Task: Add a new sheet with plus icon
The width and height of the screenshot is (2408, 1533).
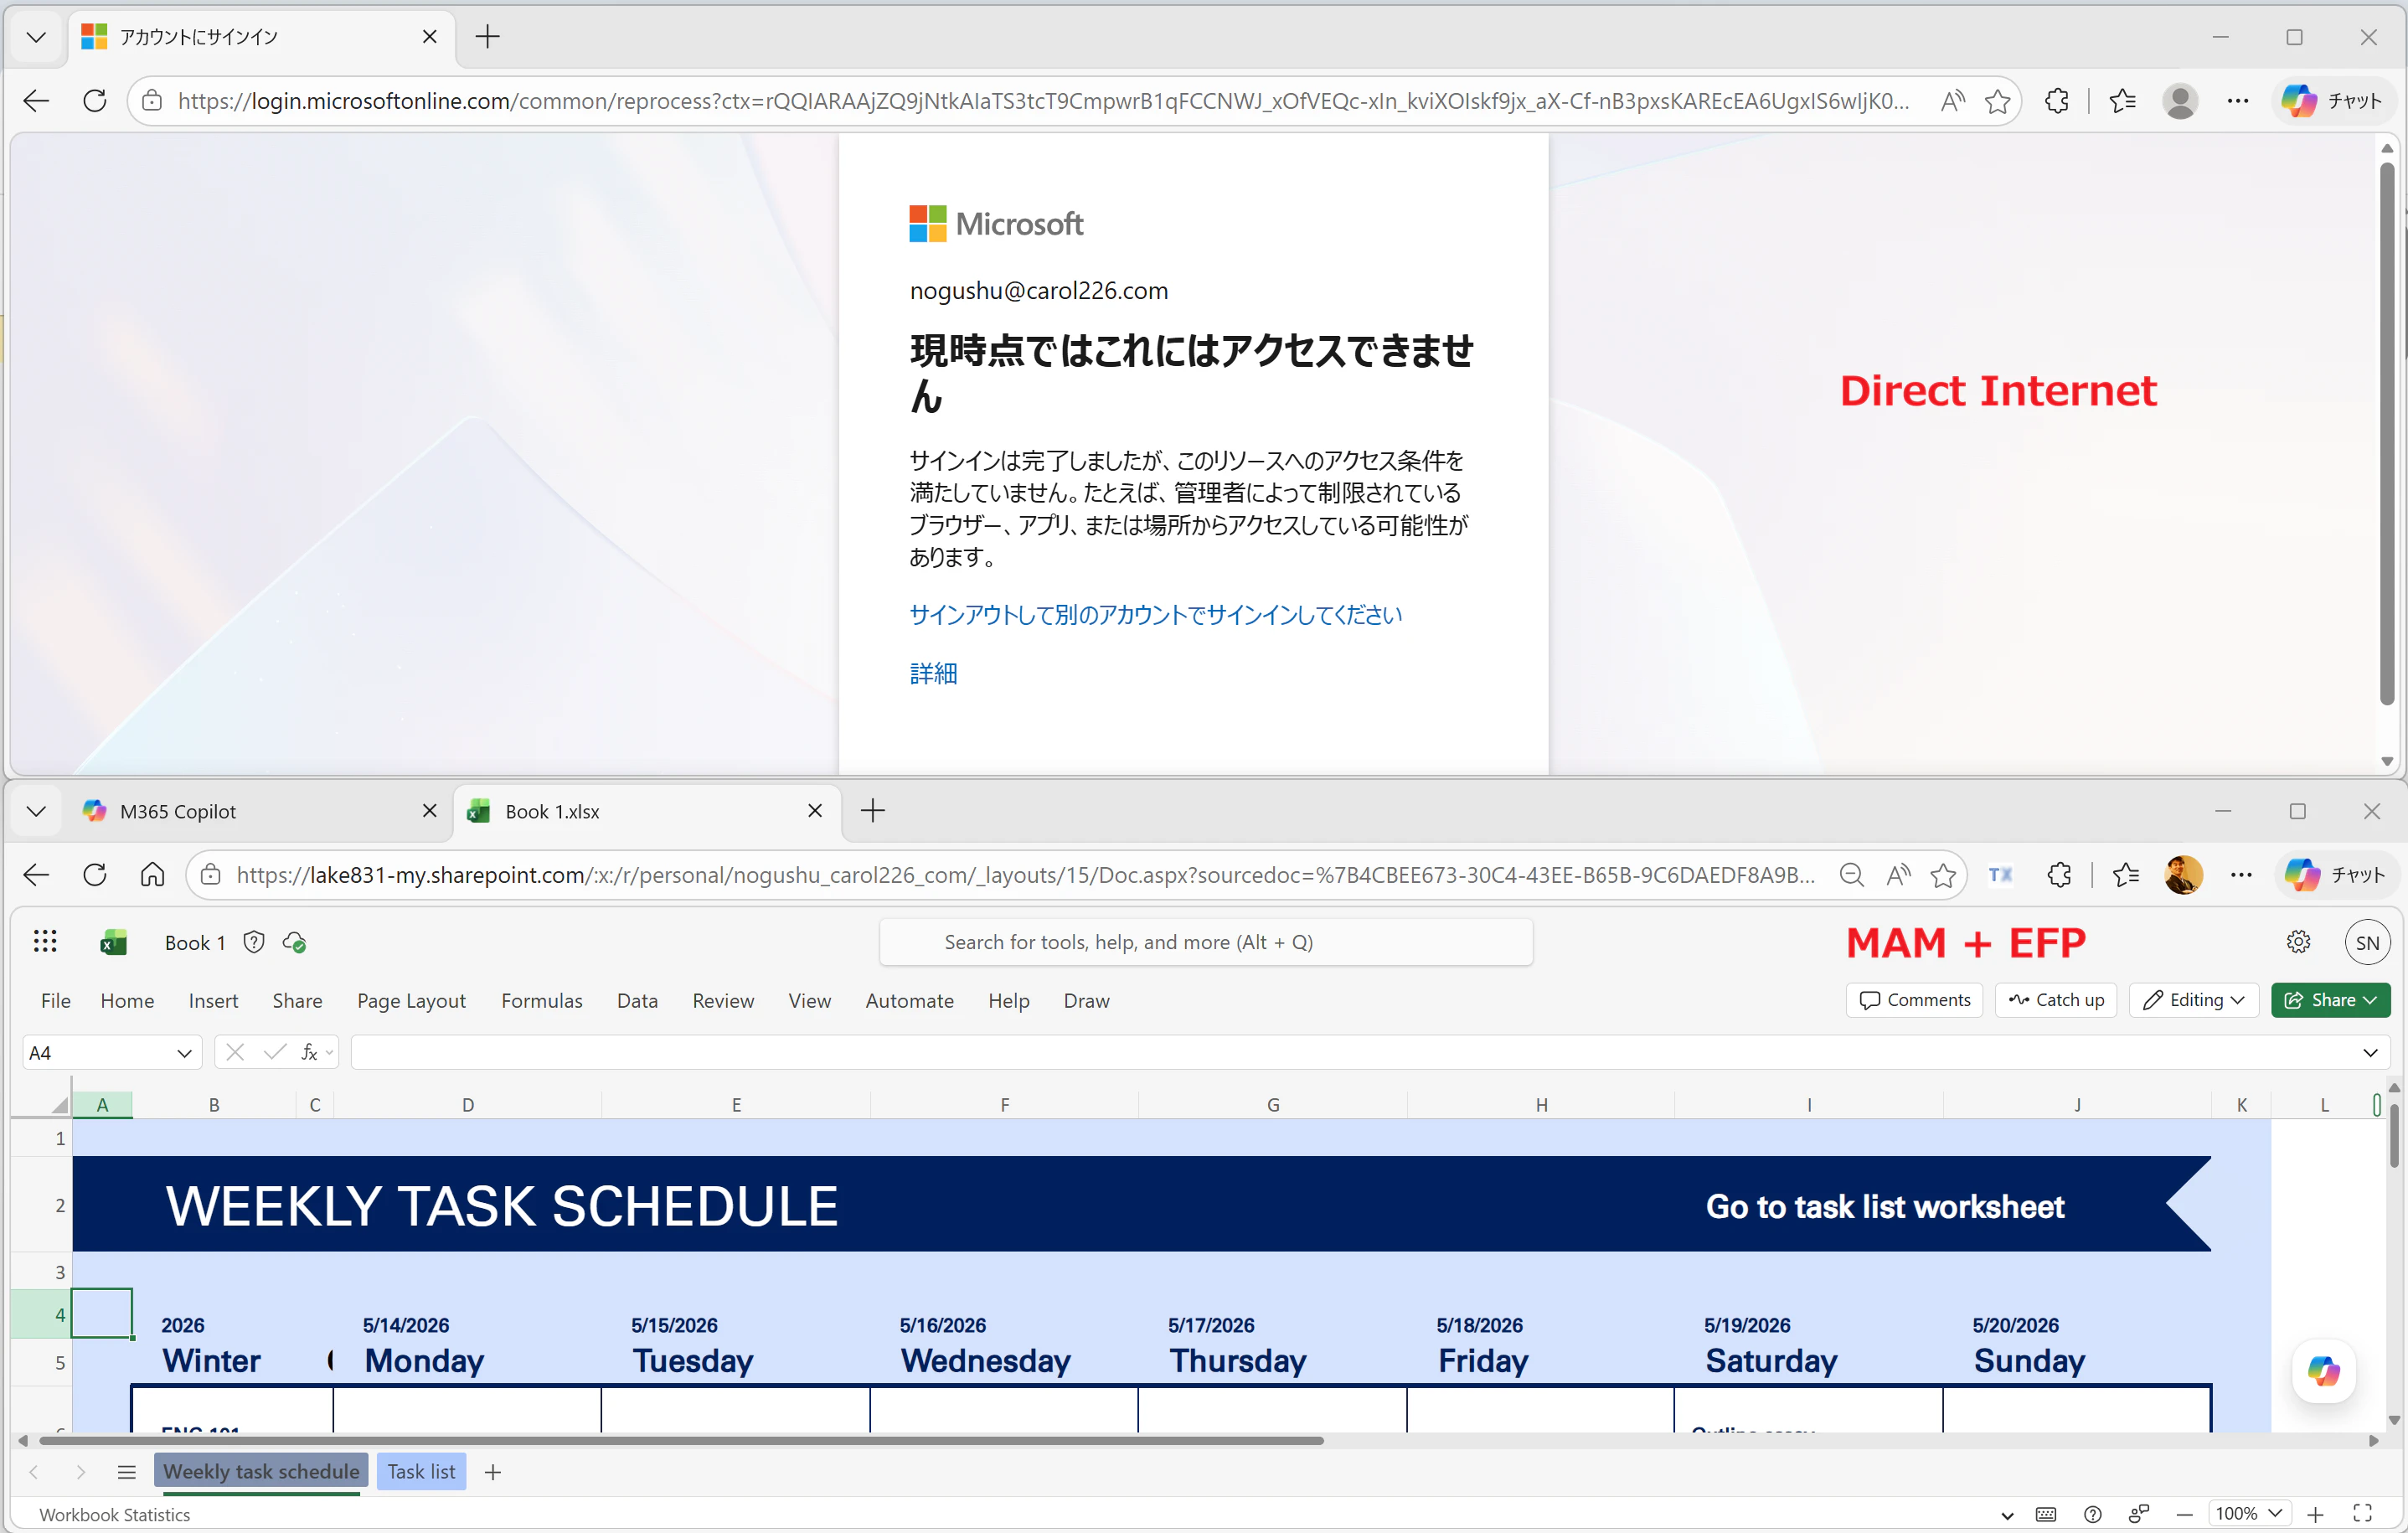Action: click(x=492, y=1471)
